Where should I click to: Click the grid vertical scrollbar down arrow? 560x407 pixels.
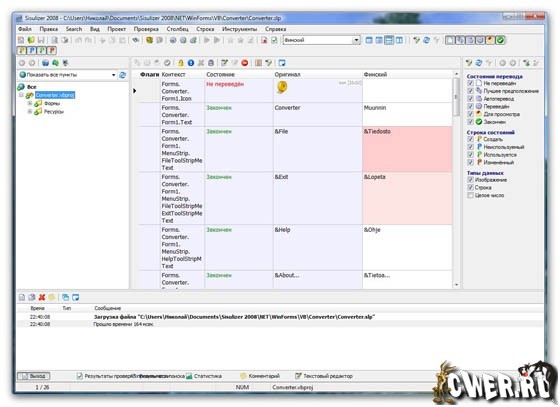[456, 285]
